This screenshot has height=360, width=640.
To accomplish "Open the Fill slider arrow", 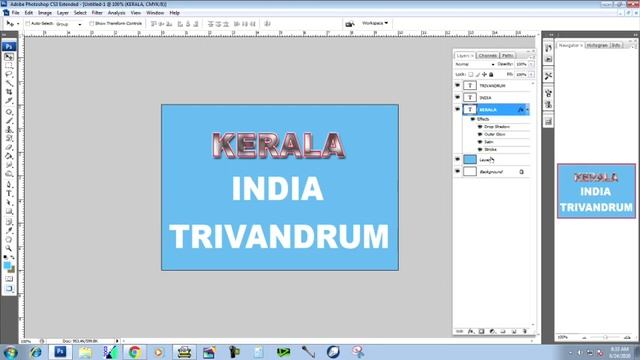I will click(531, 75).
